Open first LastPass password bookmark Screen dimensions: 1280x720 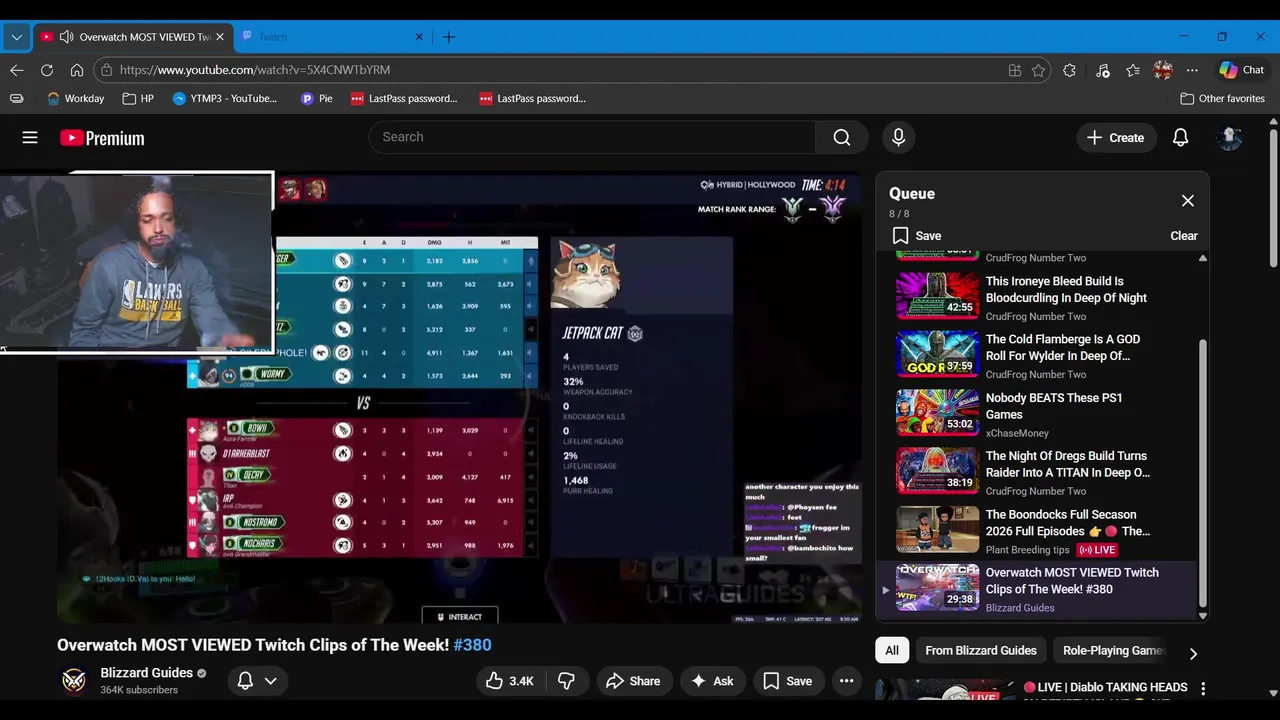[404, 99]
